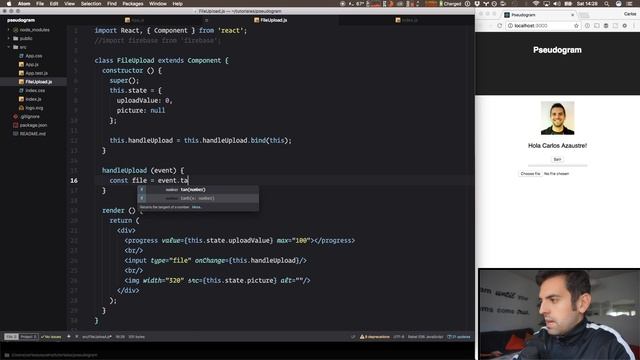
Task: Click the volume icon in the menu bar
Action: point(557,4)
